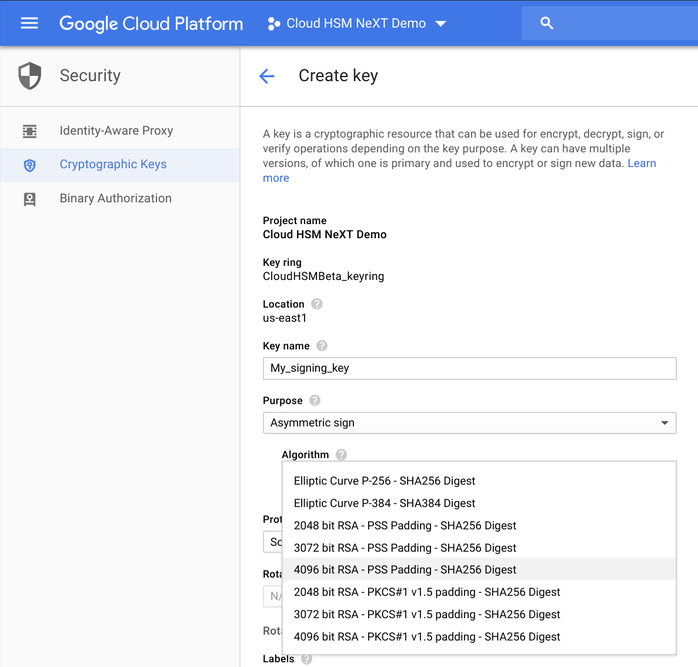698x667 pixels.
Task: Select Elliptic Curve P-256 - SHA256 Digest
Action: 479,481
